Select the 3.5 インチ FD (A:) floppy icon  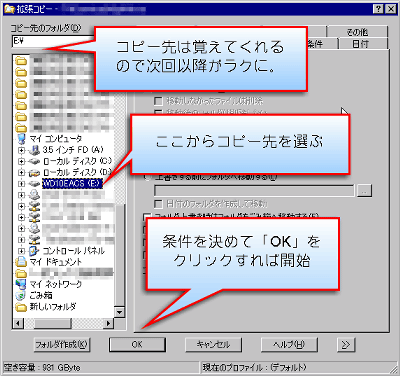click(x=34, y=150)
